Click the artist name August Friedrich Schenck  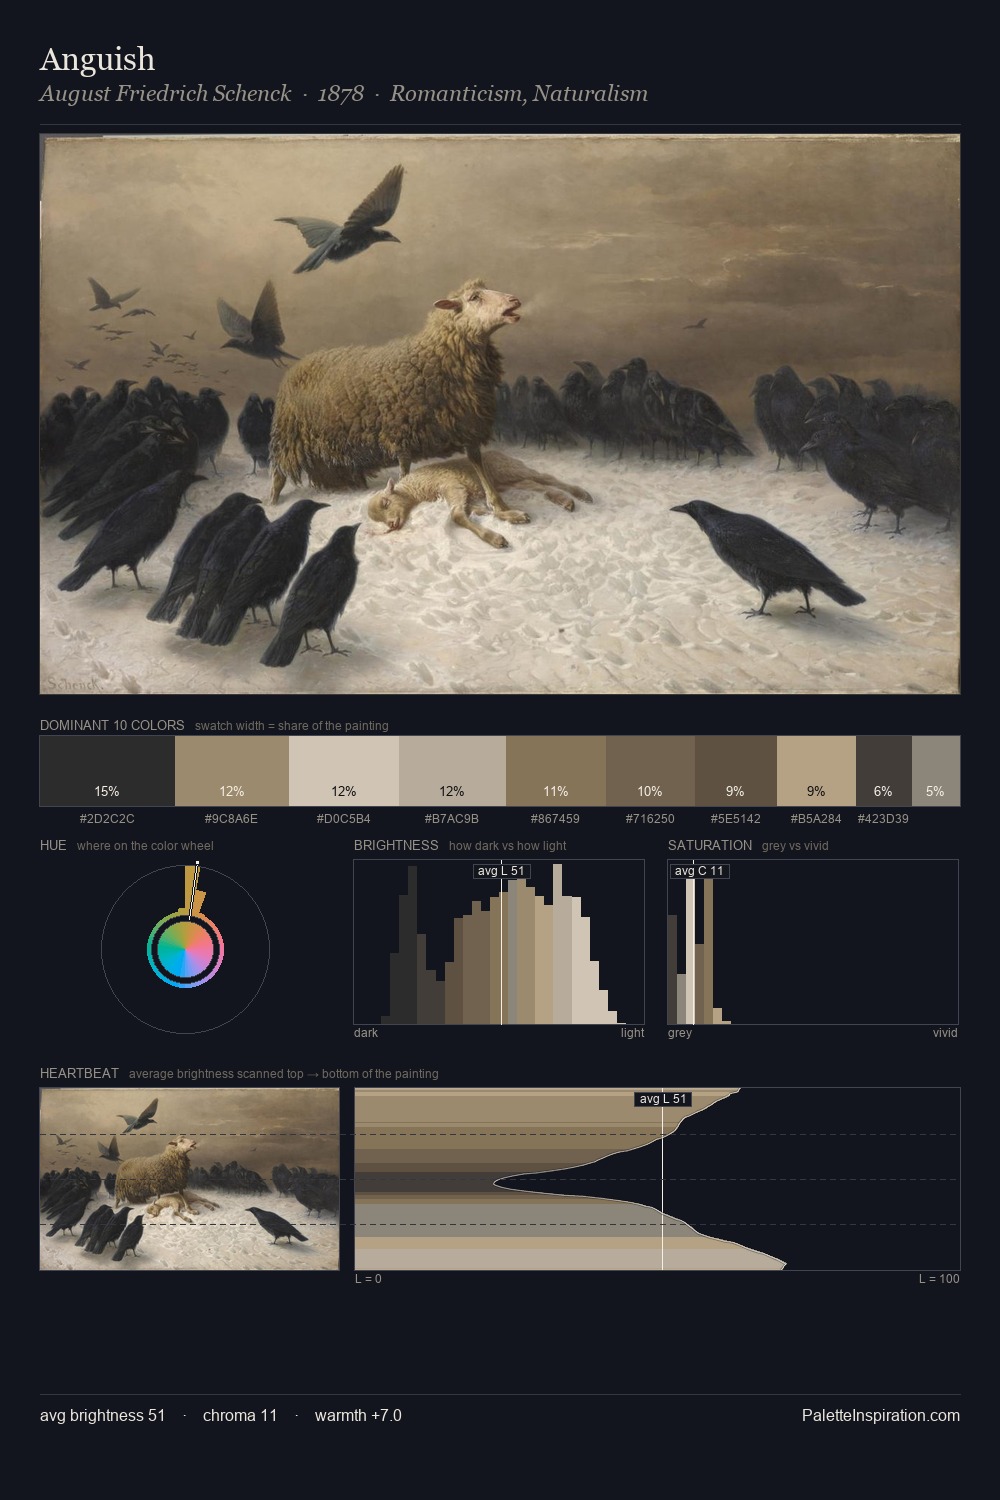coord(165,94)
